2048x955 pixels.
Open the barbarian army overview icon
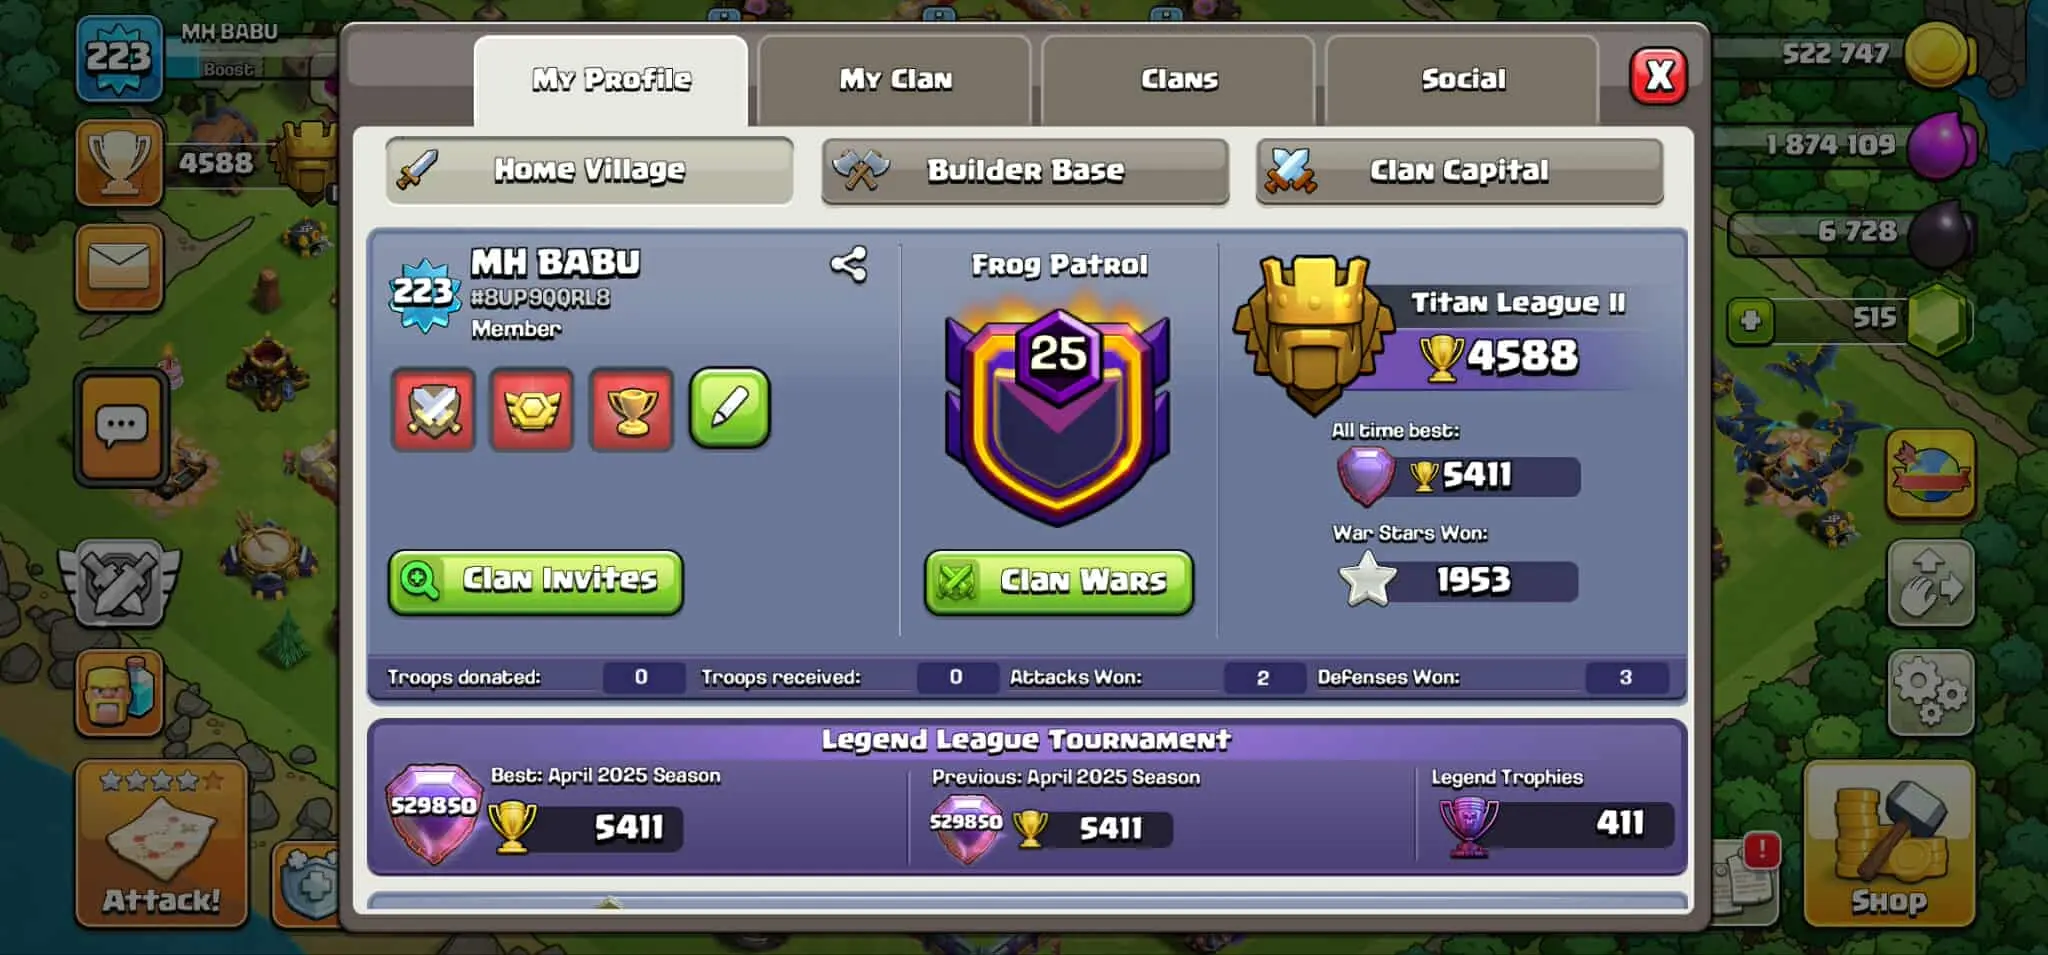[119, 692]
